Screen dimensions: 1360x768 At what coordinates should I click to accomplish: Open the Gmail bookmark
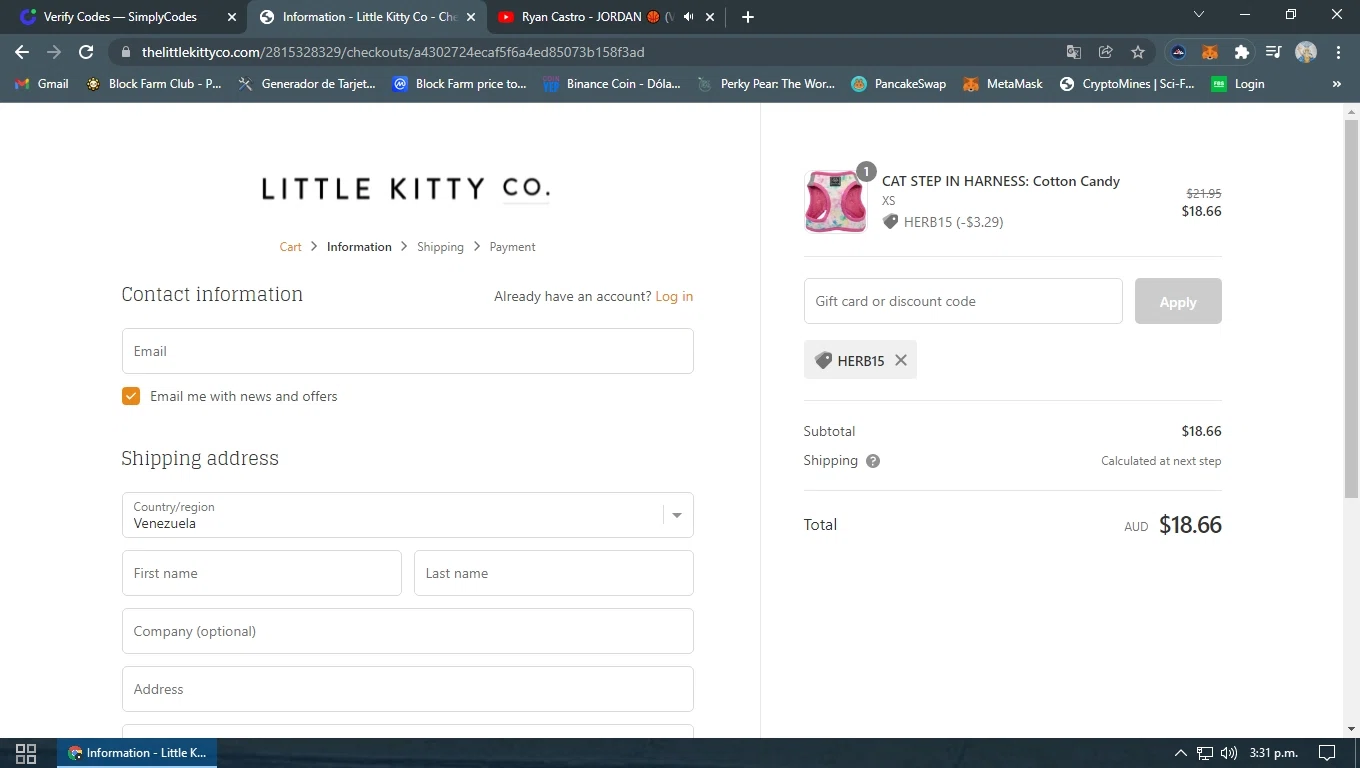[42, 84]
